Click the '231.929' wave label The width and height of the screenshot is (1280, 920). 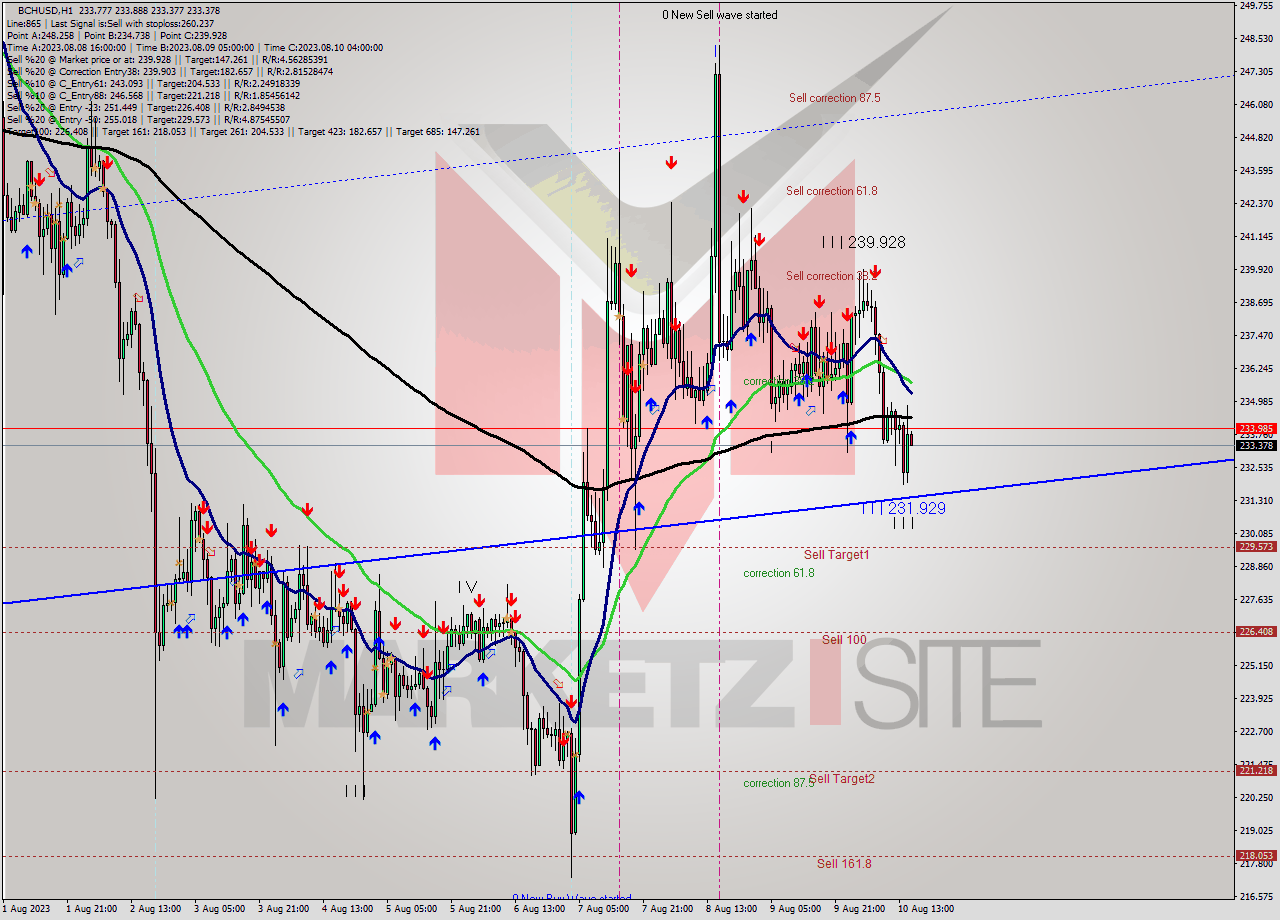tap(916, 508)
